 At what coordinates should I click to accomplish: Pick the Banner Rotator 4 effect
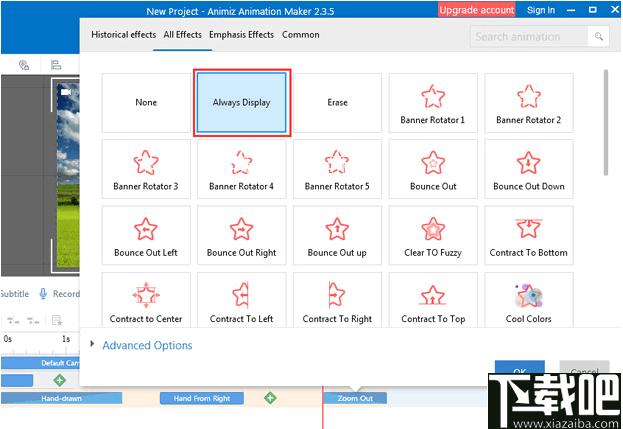[242, 169]
